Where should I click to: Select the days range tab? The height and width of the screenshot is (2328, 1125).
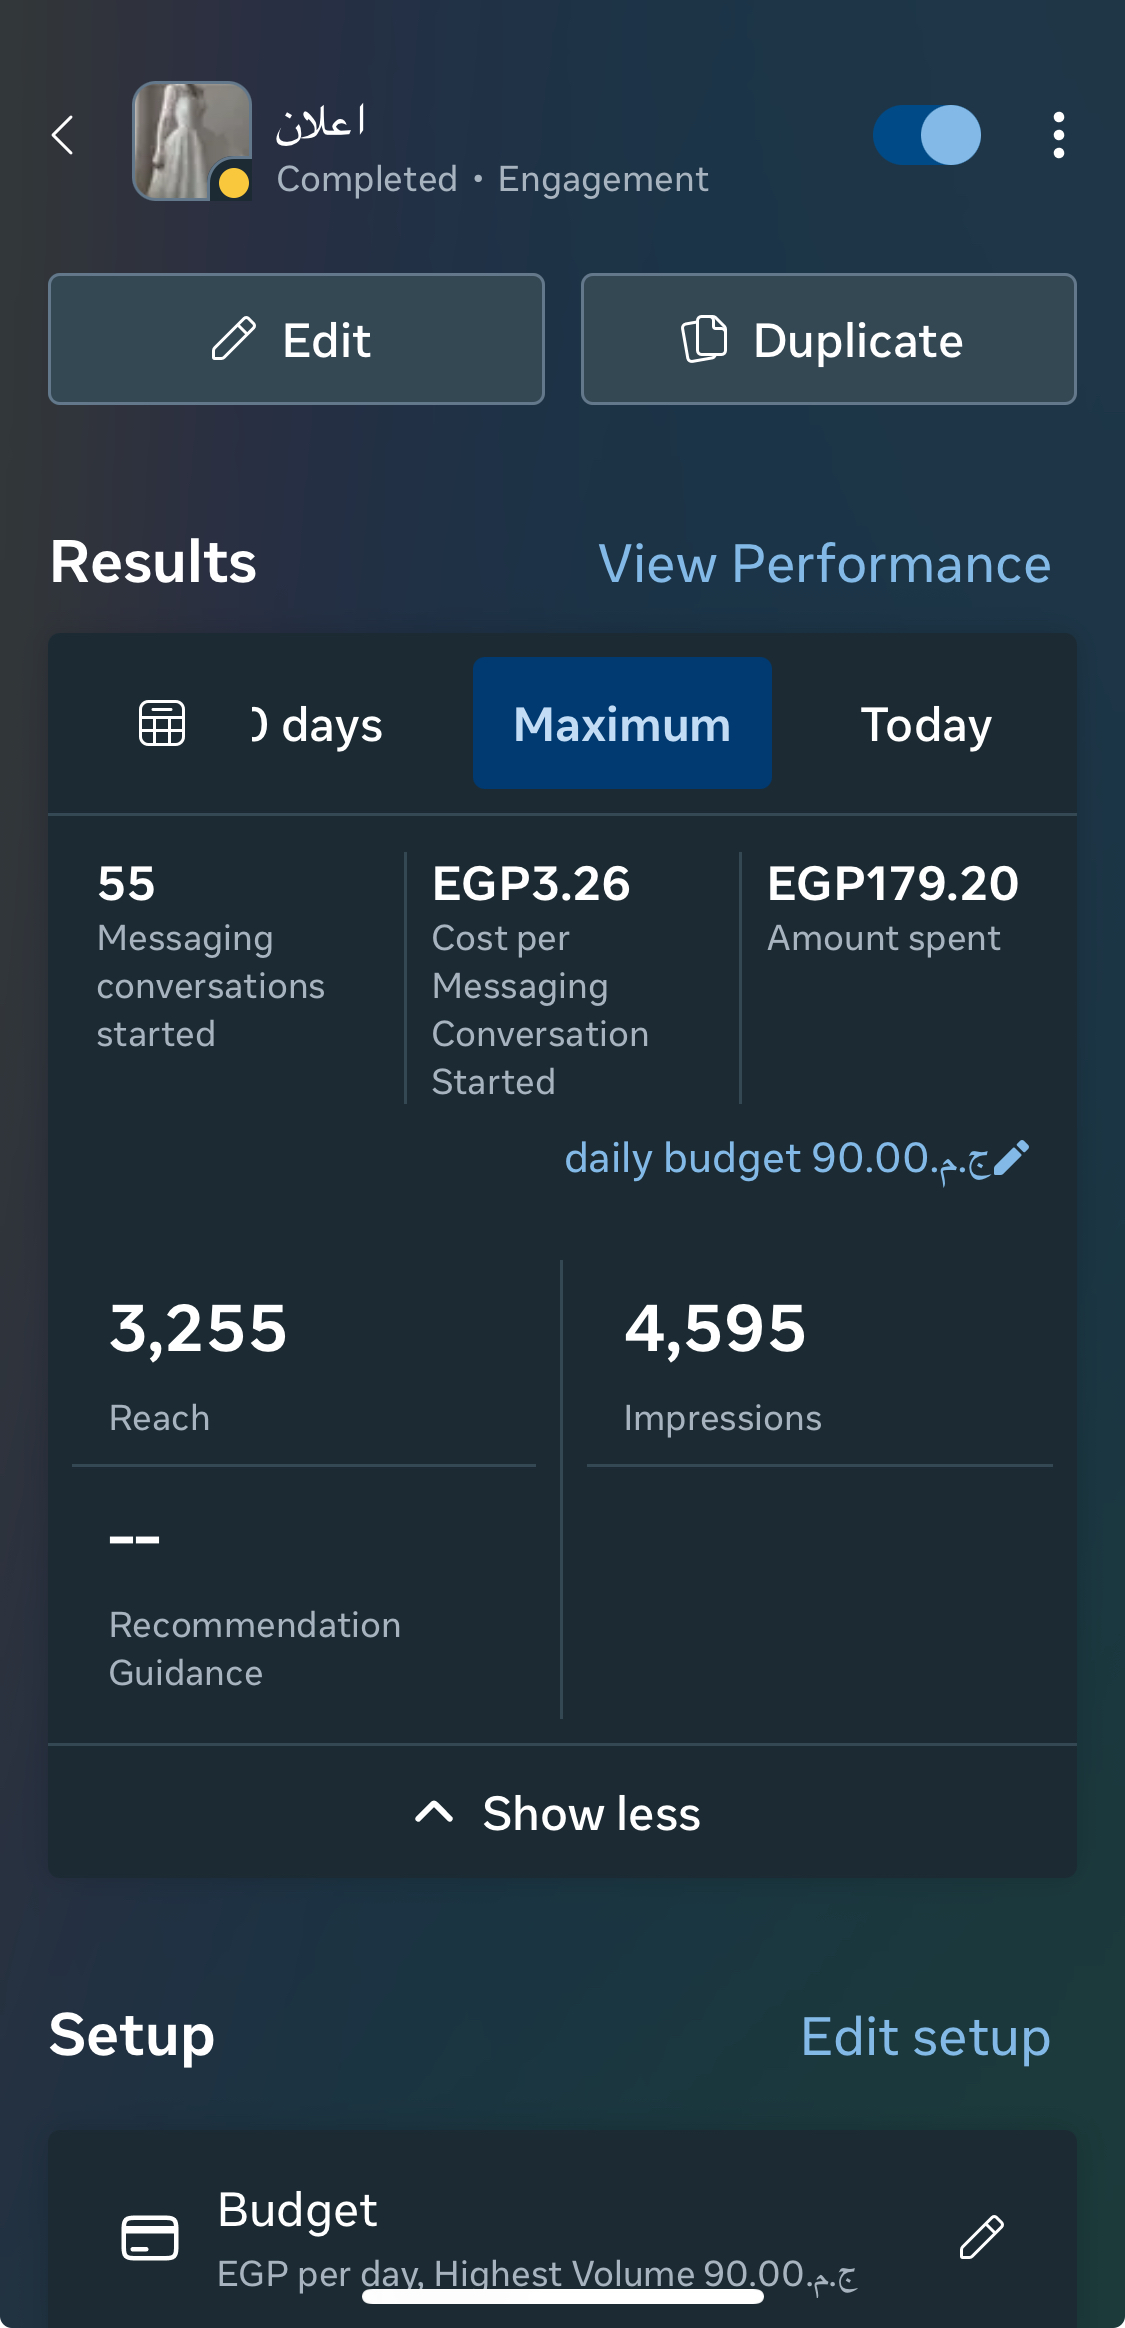pyautogui.click(x=320, y=724)
